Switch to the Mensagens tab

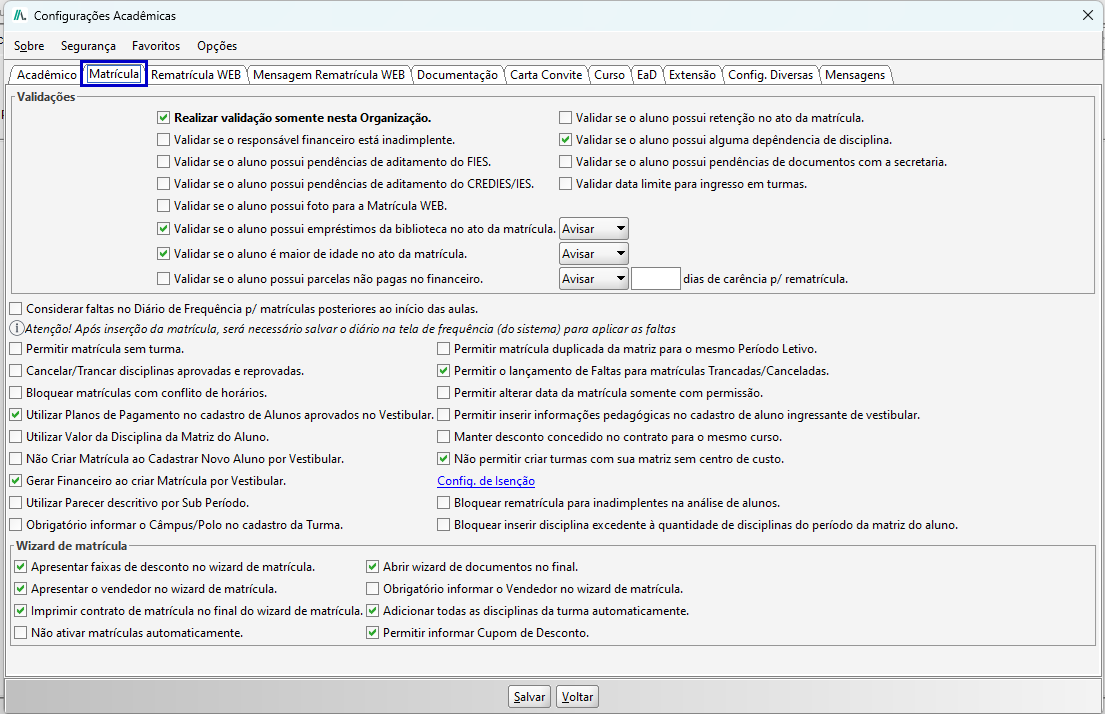[855, 74]
